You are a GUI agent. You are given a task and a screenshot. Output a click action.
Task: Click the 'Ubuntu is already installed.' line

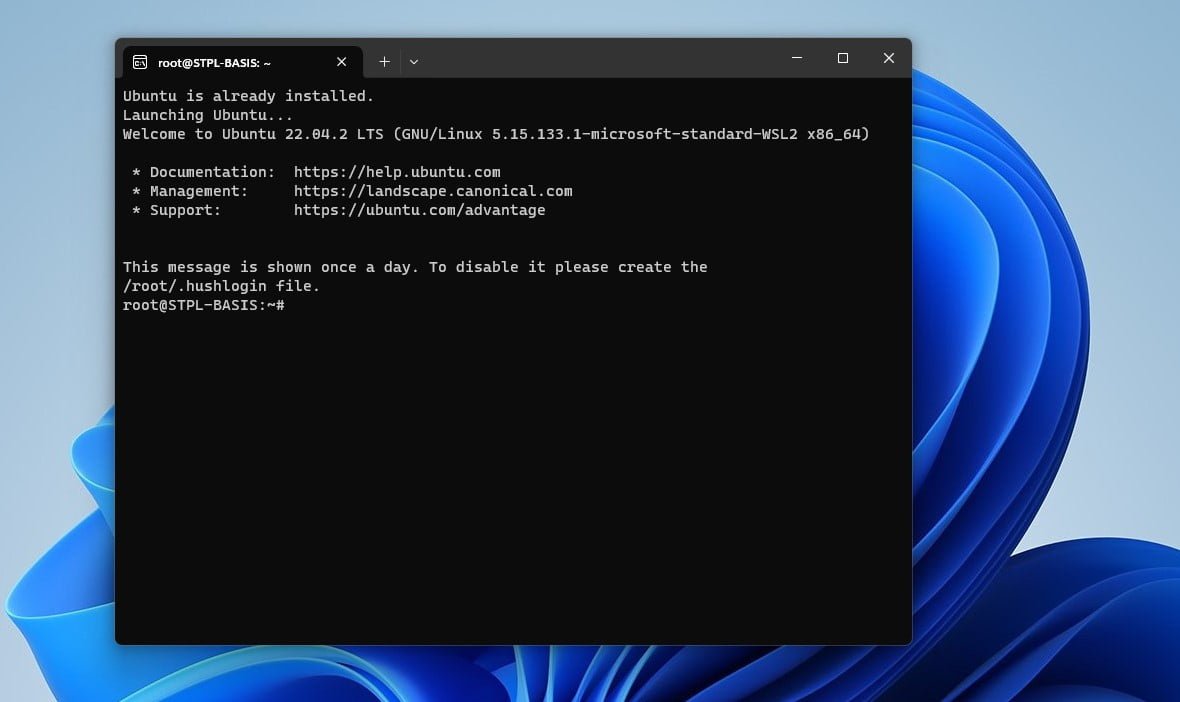pos(248,96)
